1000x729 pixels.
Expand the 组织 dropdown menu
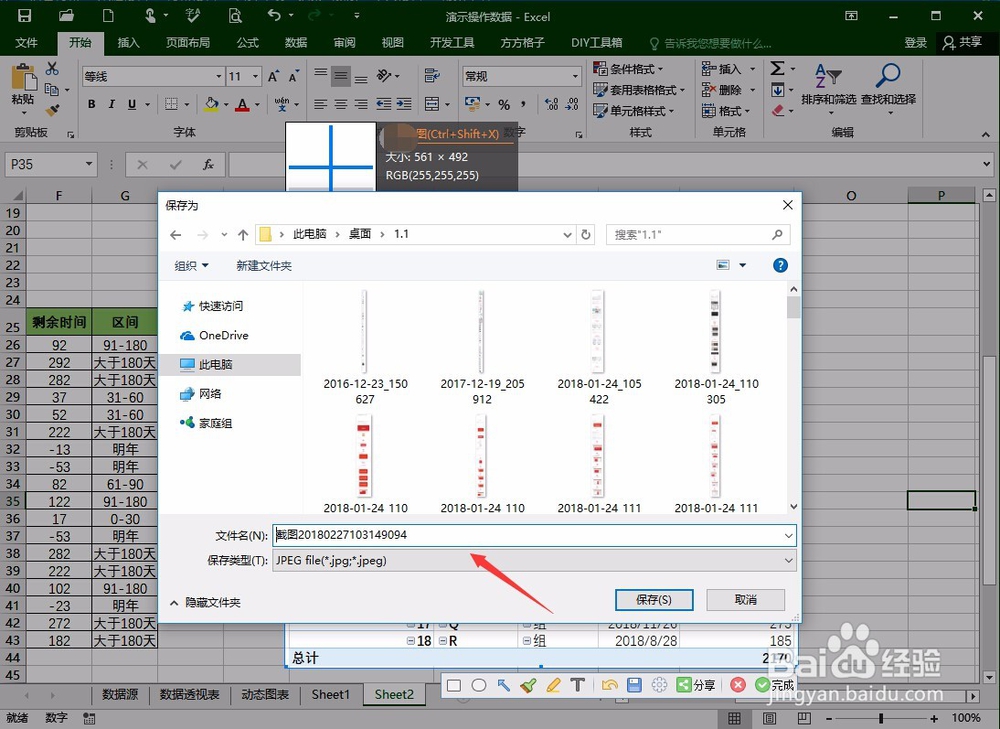(x=191, y=266)
